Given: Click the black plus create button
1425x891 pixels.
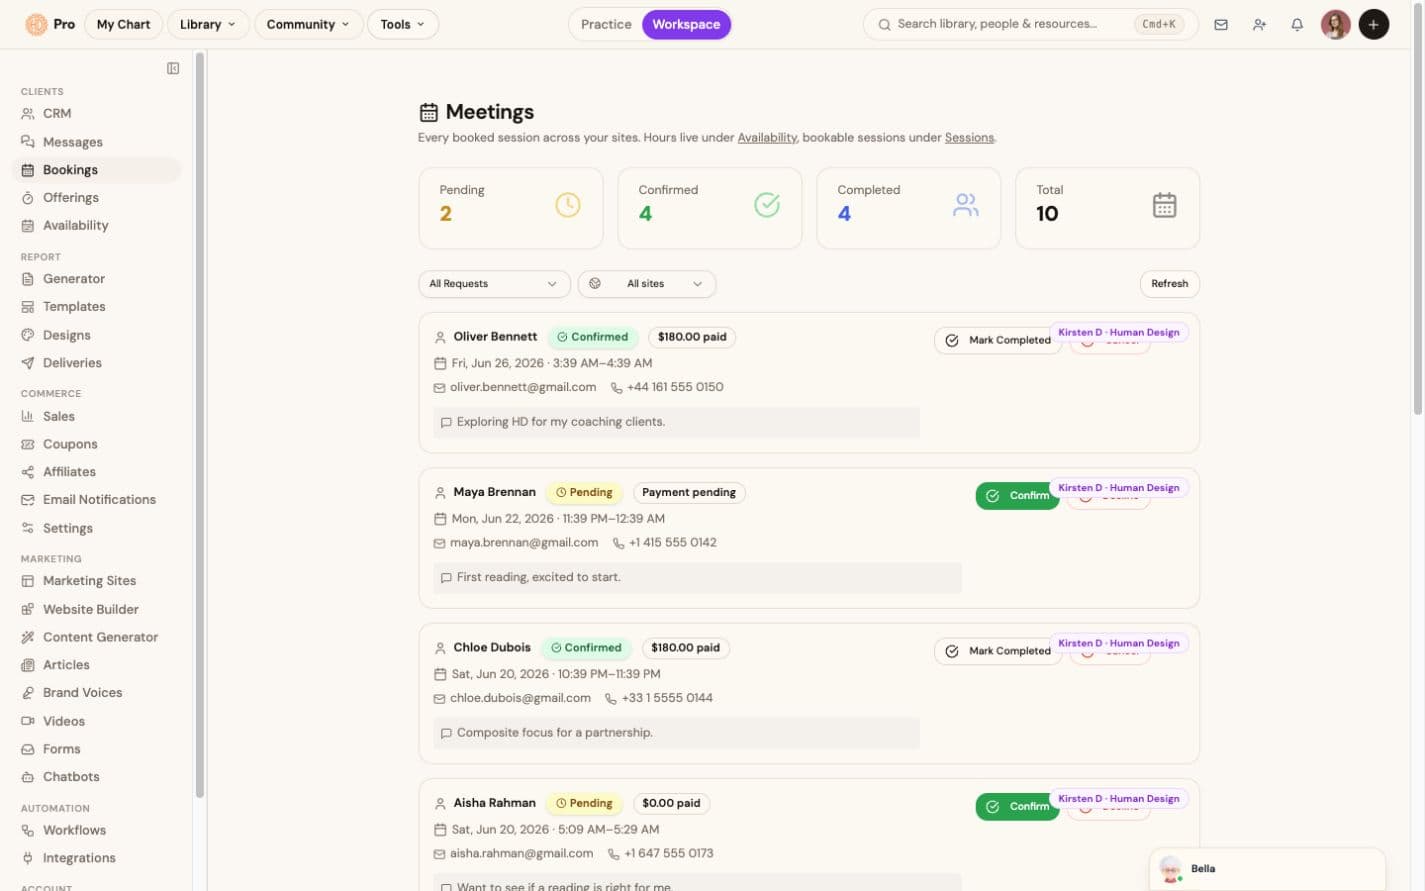Looking at the screenshot, I should click(x=1374, y=24).
